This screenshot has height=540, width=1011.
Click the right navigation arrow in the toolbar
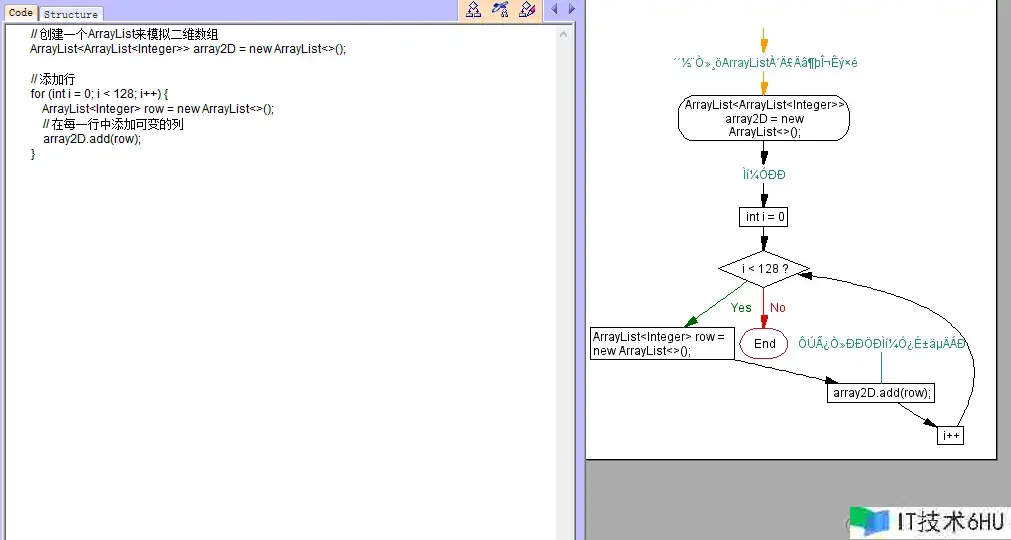pos(572,10)
